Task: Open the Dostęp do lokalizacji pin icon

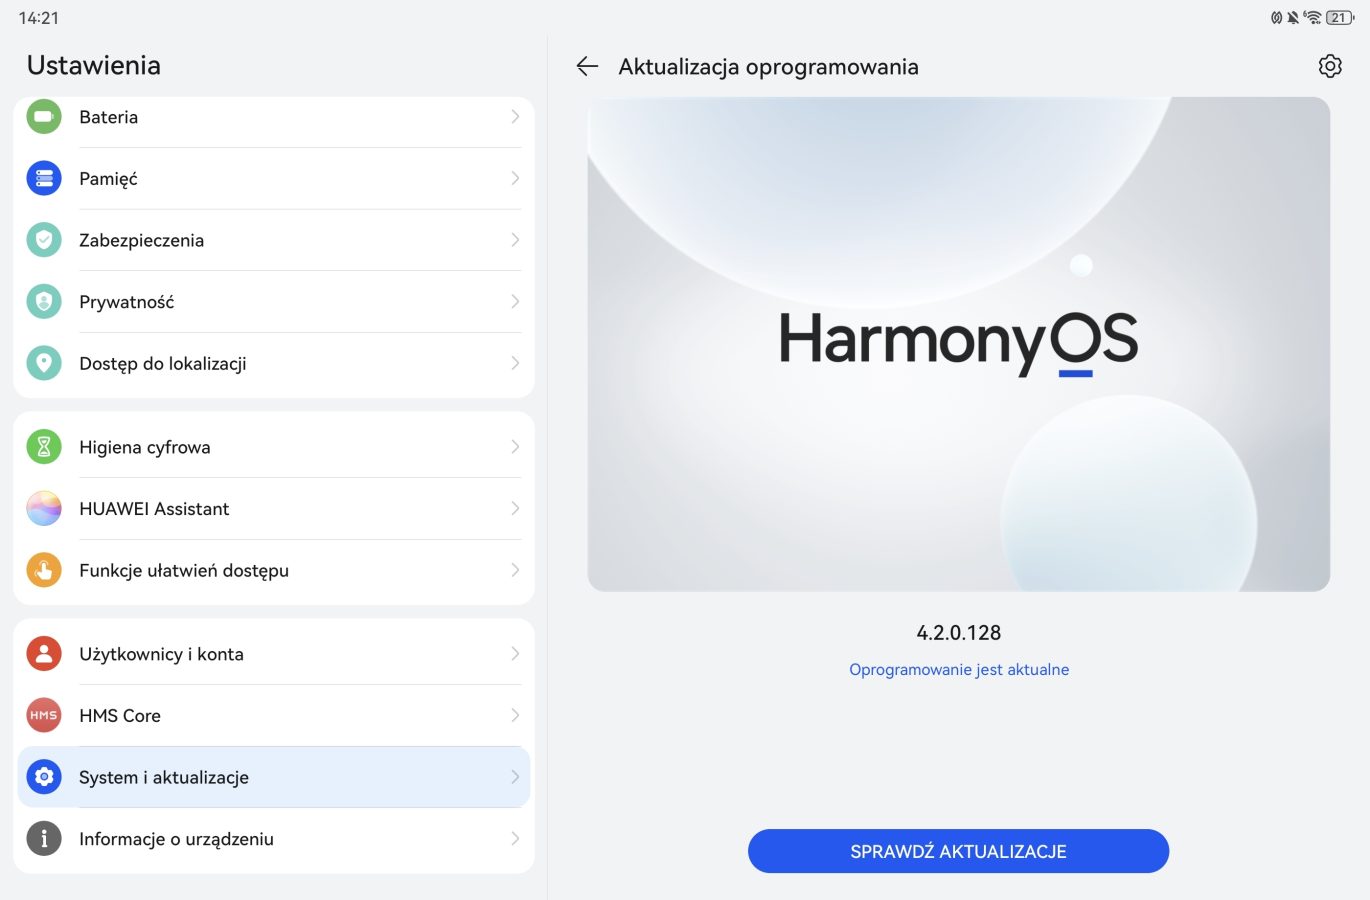Action: (x=44, y=363)
